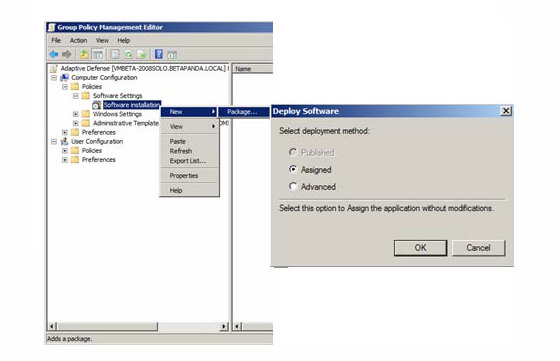Click the Software Settings folder icon
The width and height of the screenshot is (560, 361).
tap(86, 96)
